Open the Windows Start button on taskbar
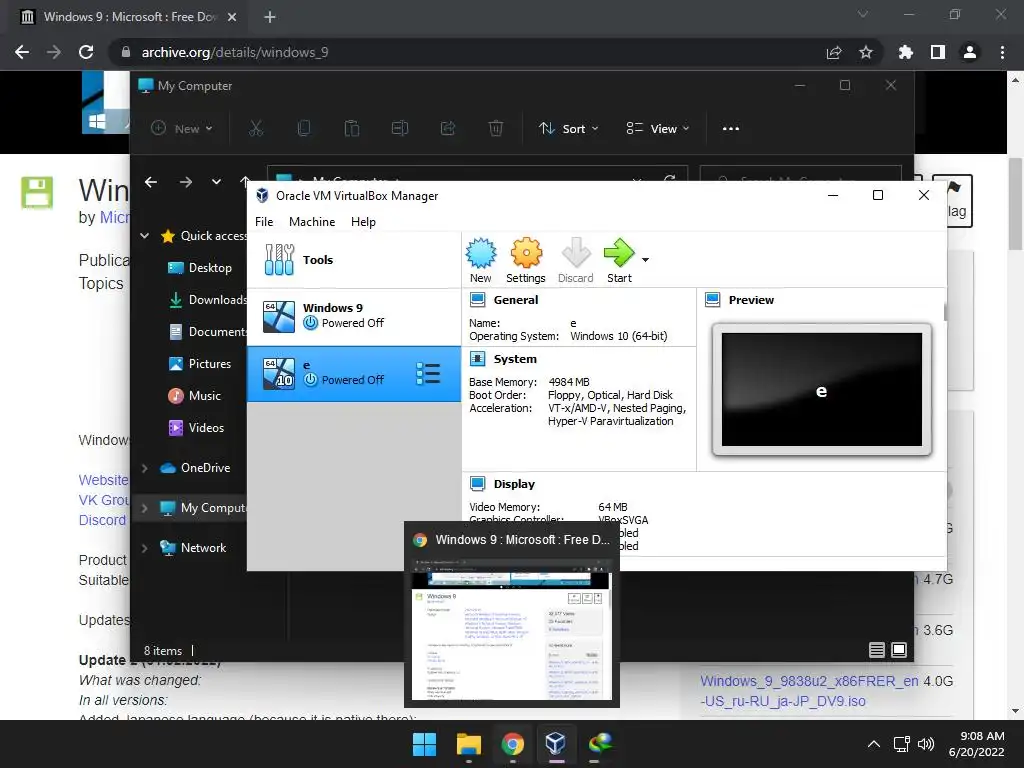Image resolution: width=1024 pixels, height=768 pixels. (424, 744)
